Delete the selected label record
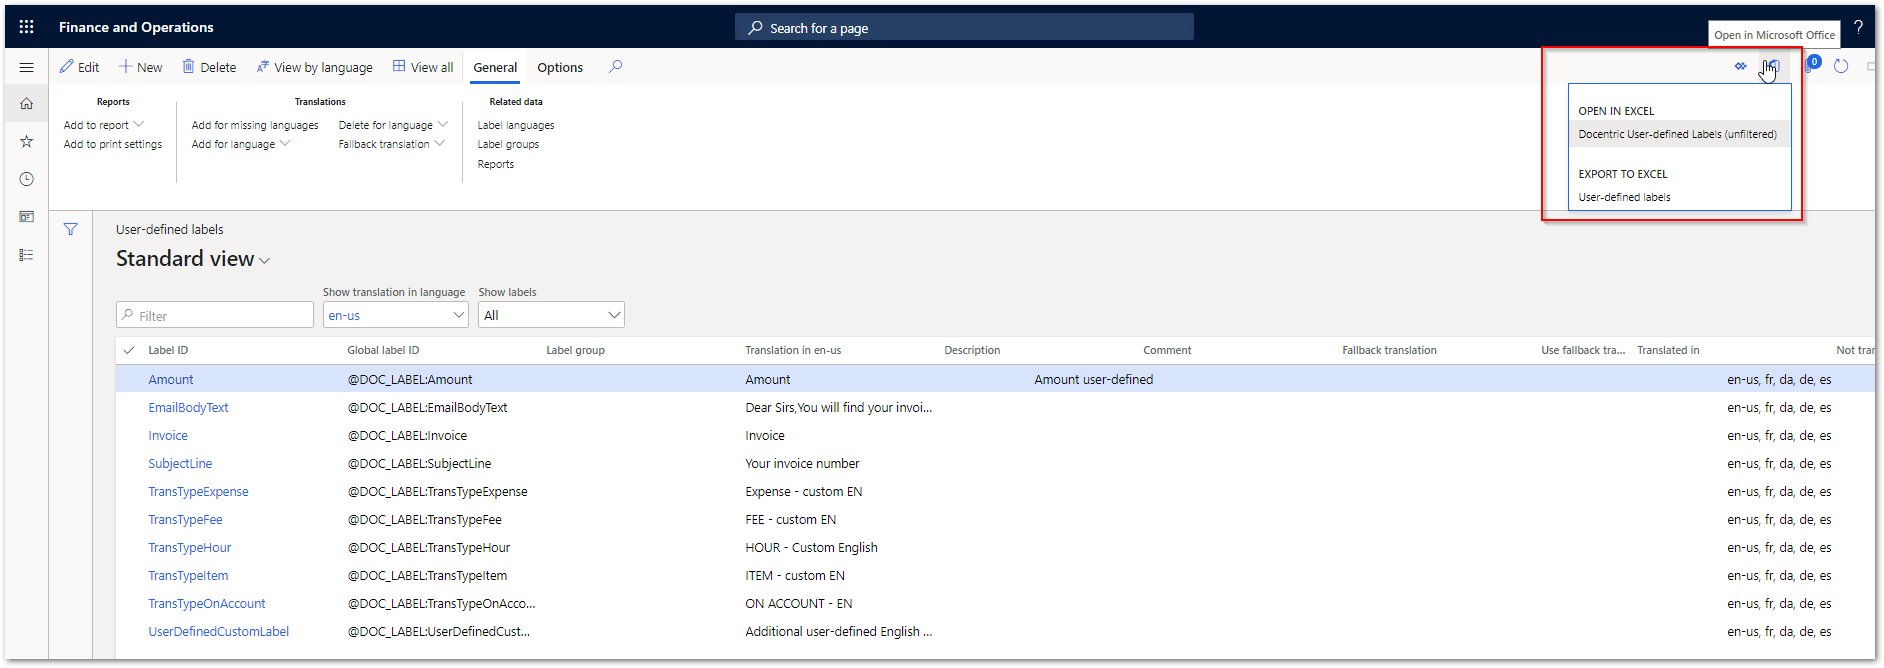The width and height of the screenshot is (1884, 668). point(209,67)
